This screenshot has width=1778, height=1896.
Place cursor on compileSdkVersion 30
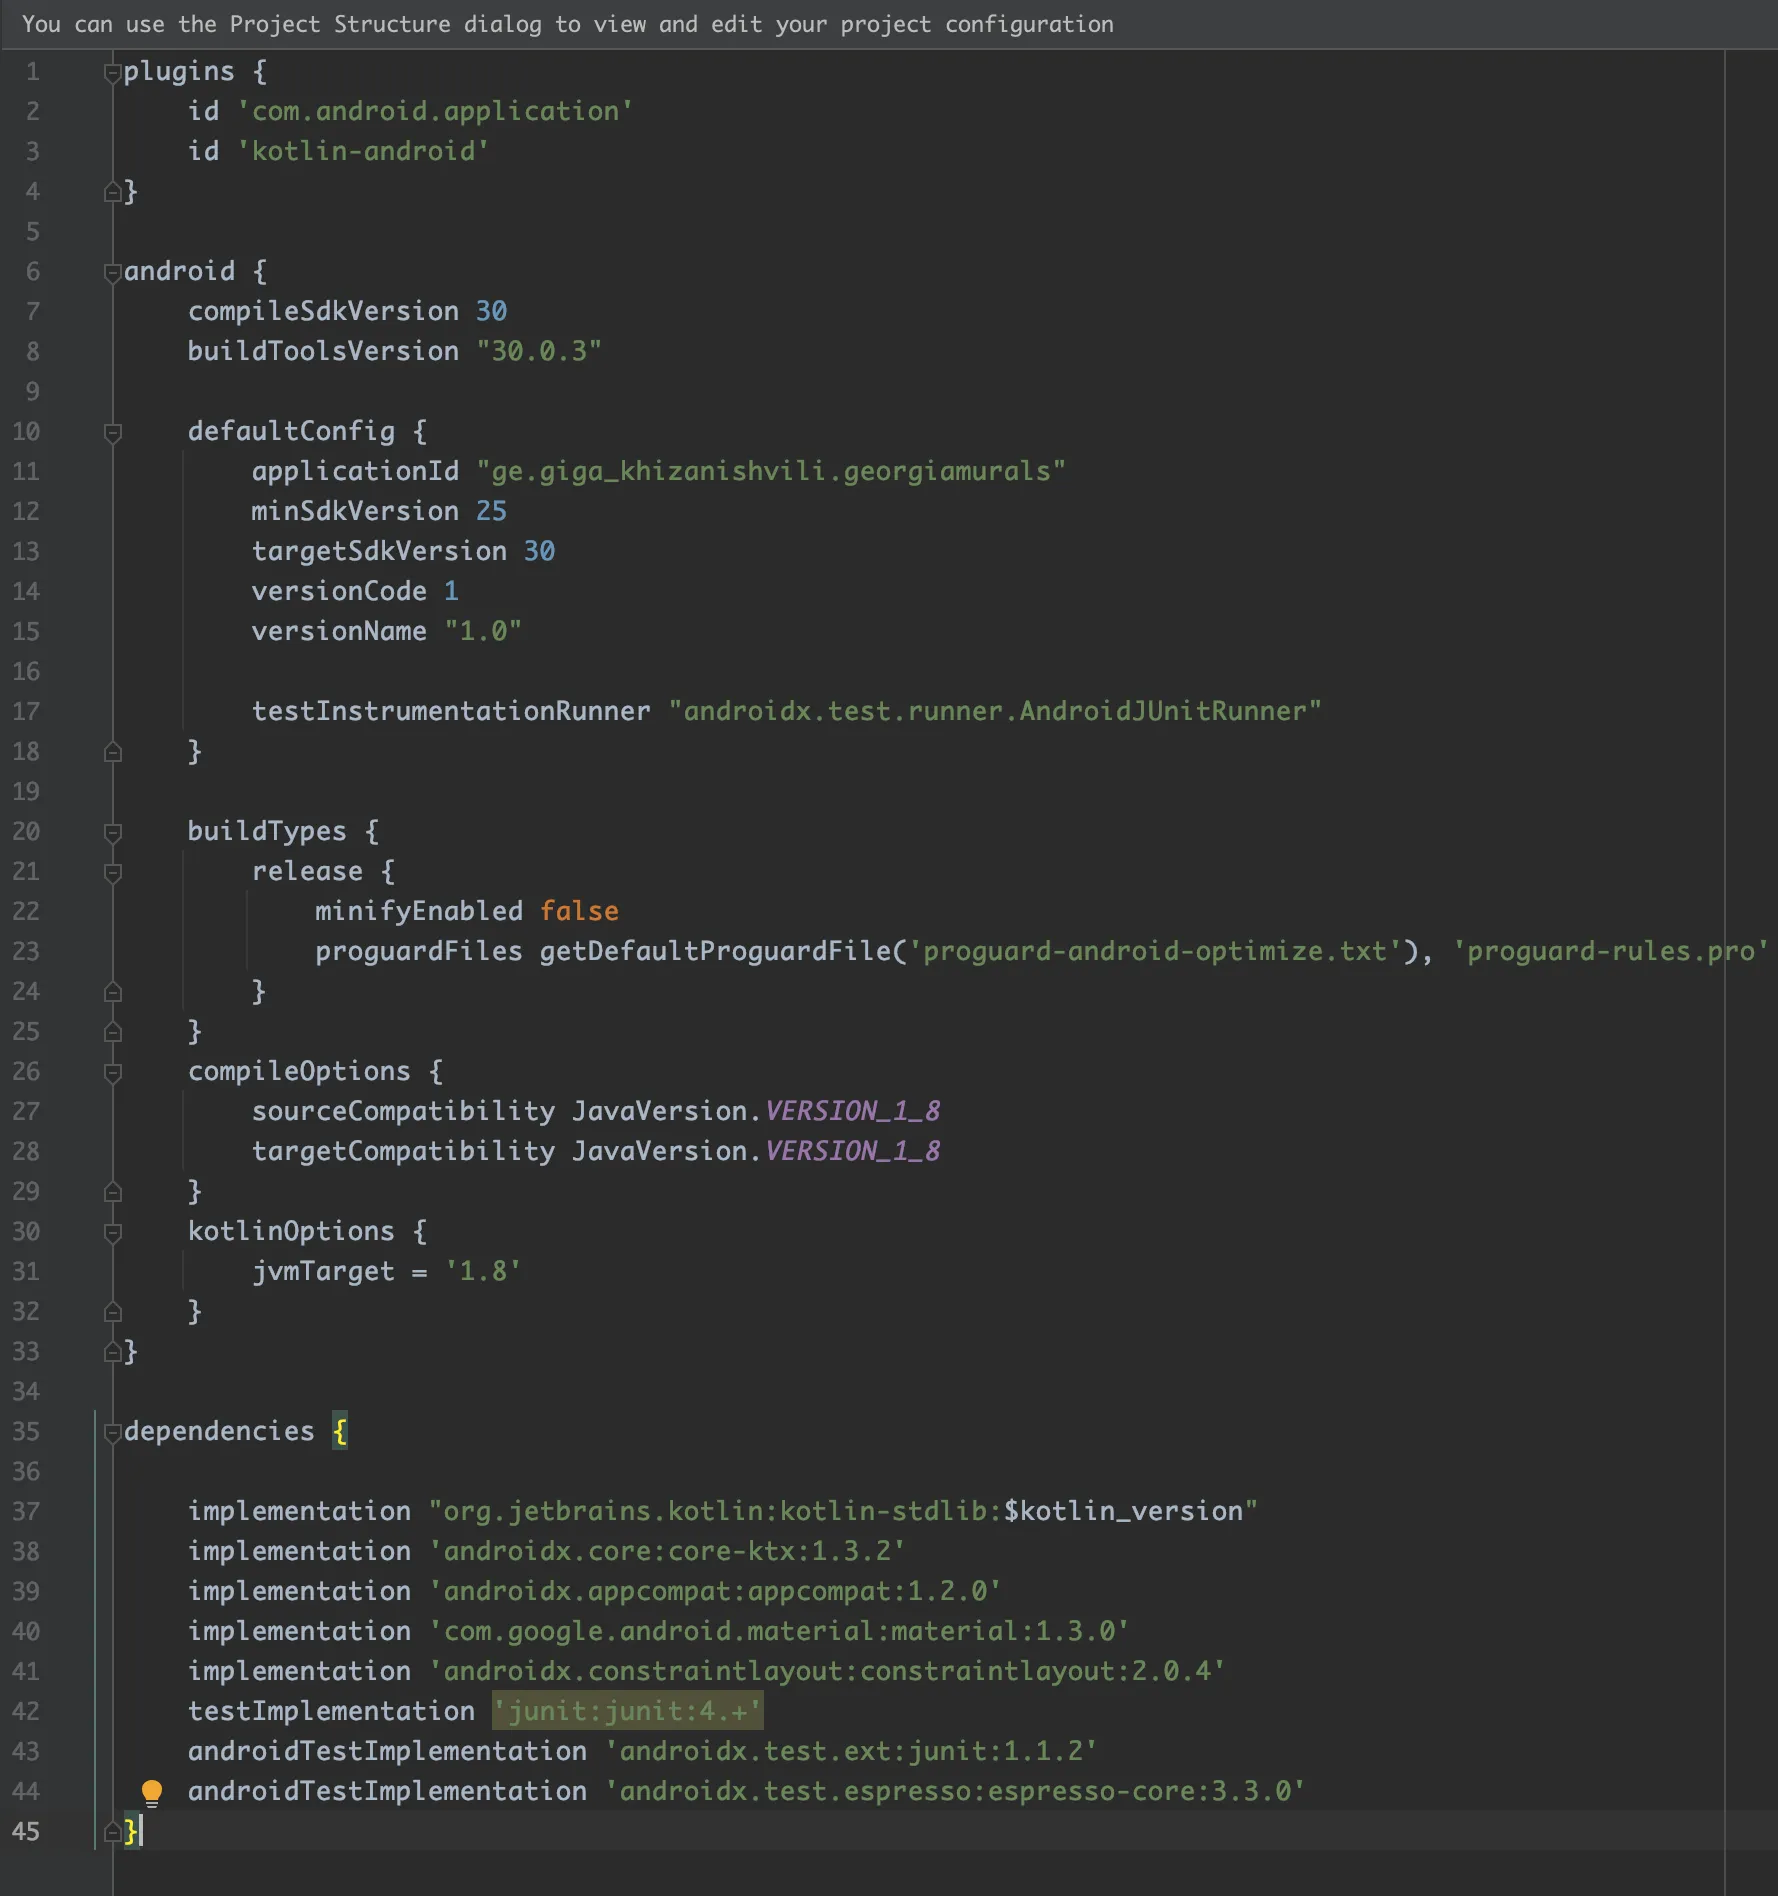pyautogui.click(x=347, y=311)
